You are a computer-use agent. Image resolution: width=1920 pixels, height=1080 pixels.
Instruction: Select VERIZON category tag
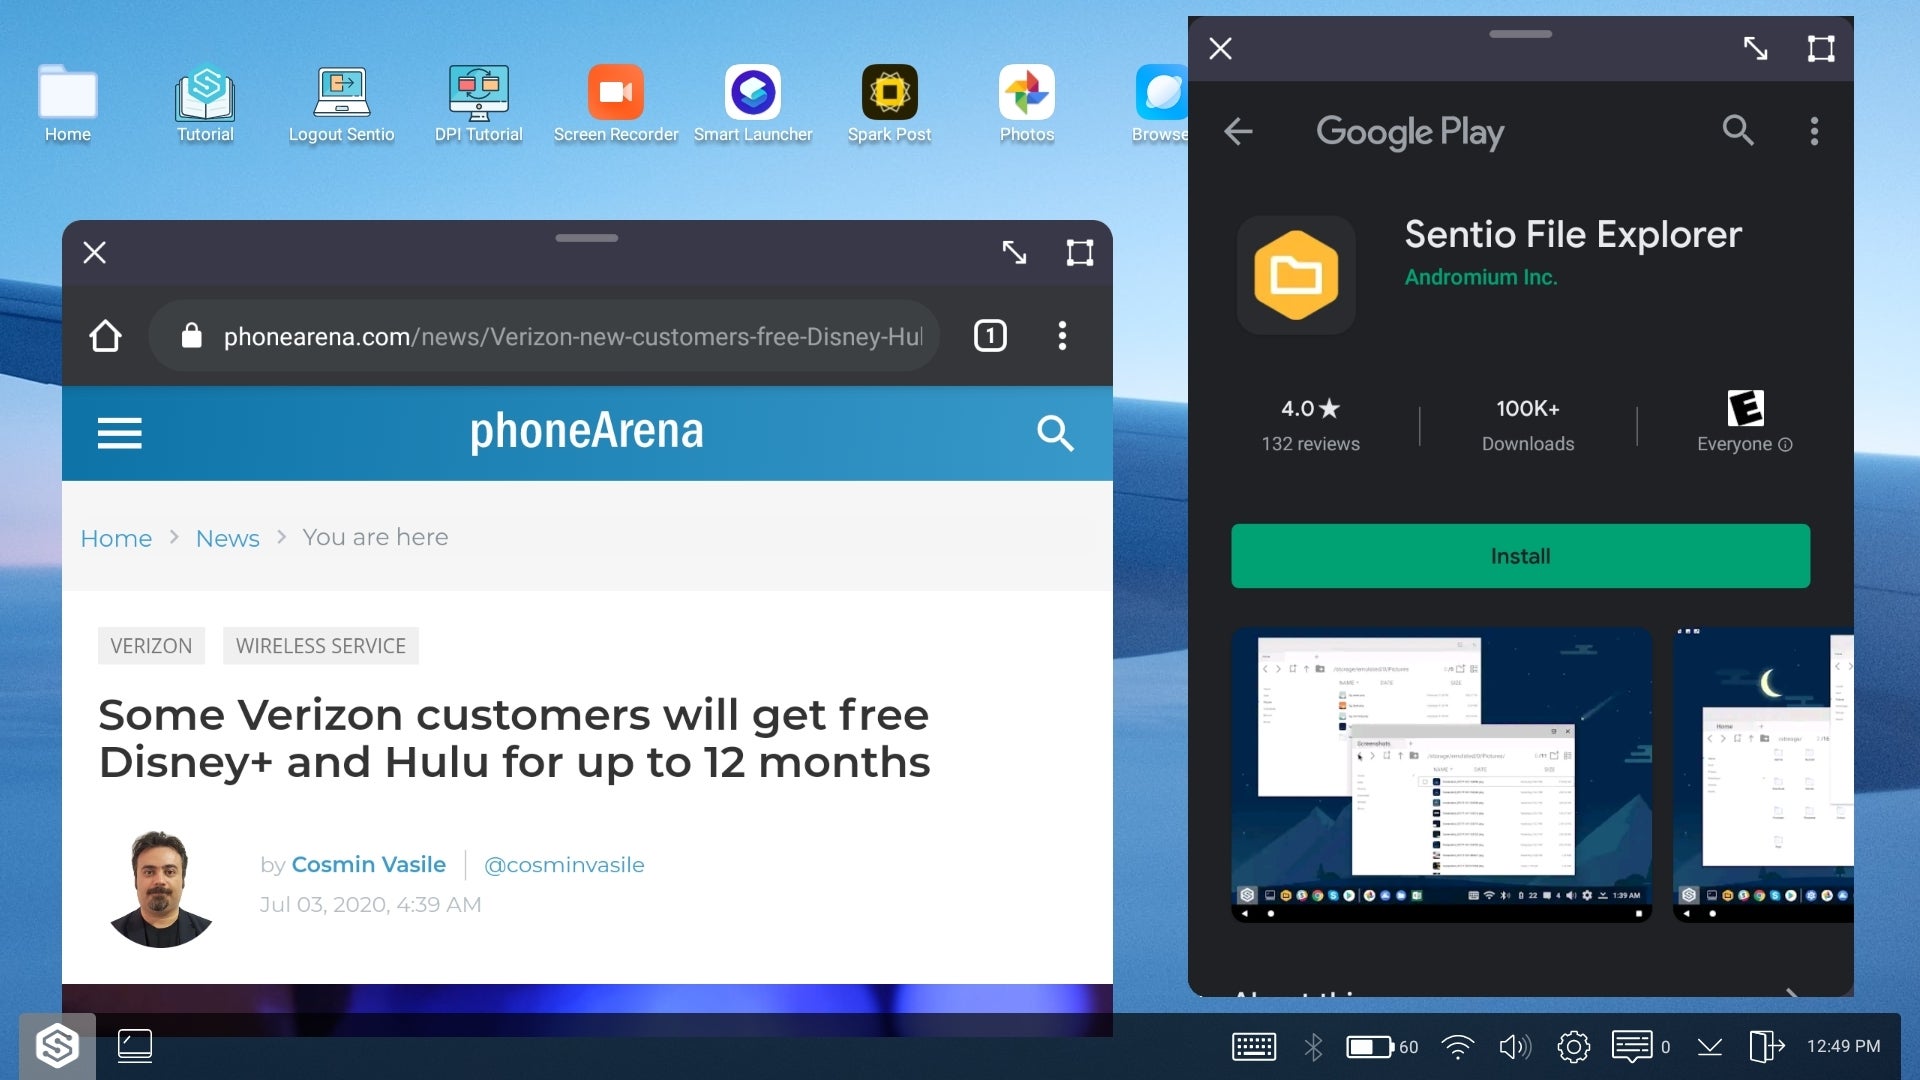150,645
